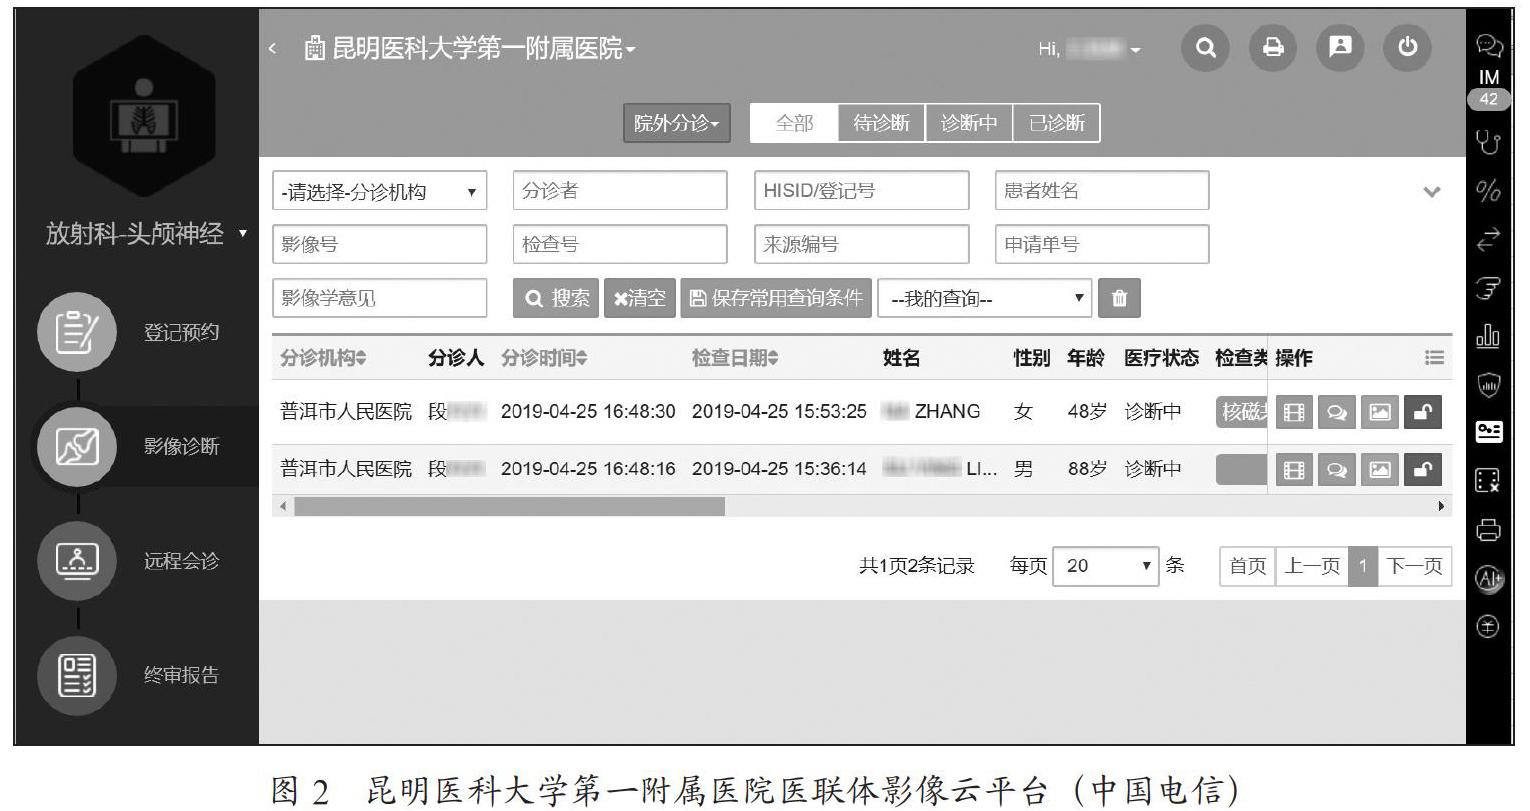Open film viewer icon for the 88岁 row
Screen dimensions: 1530x811
point(1294,469)
